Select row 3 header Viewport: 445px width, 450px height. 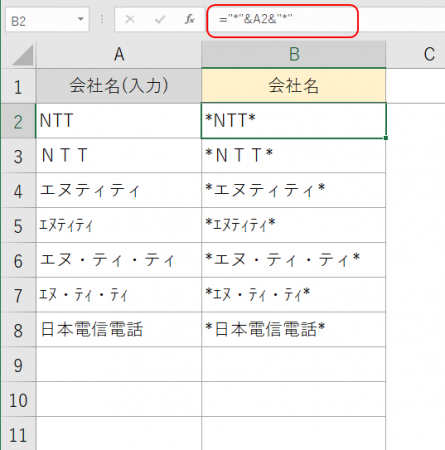[x=18, y=156]
